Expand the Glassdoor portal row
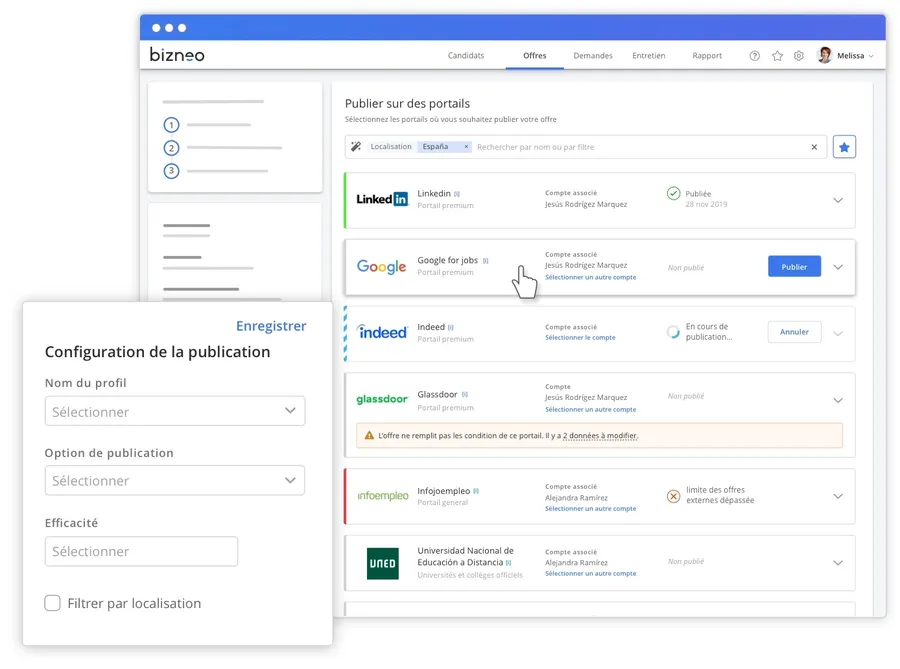Viewport: 900px width, 669px height. click(838, 400)
